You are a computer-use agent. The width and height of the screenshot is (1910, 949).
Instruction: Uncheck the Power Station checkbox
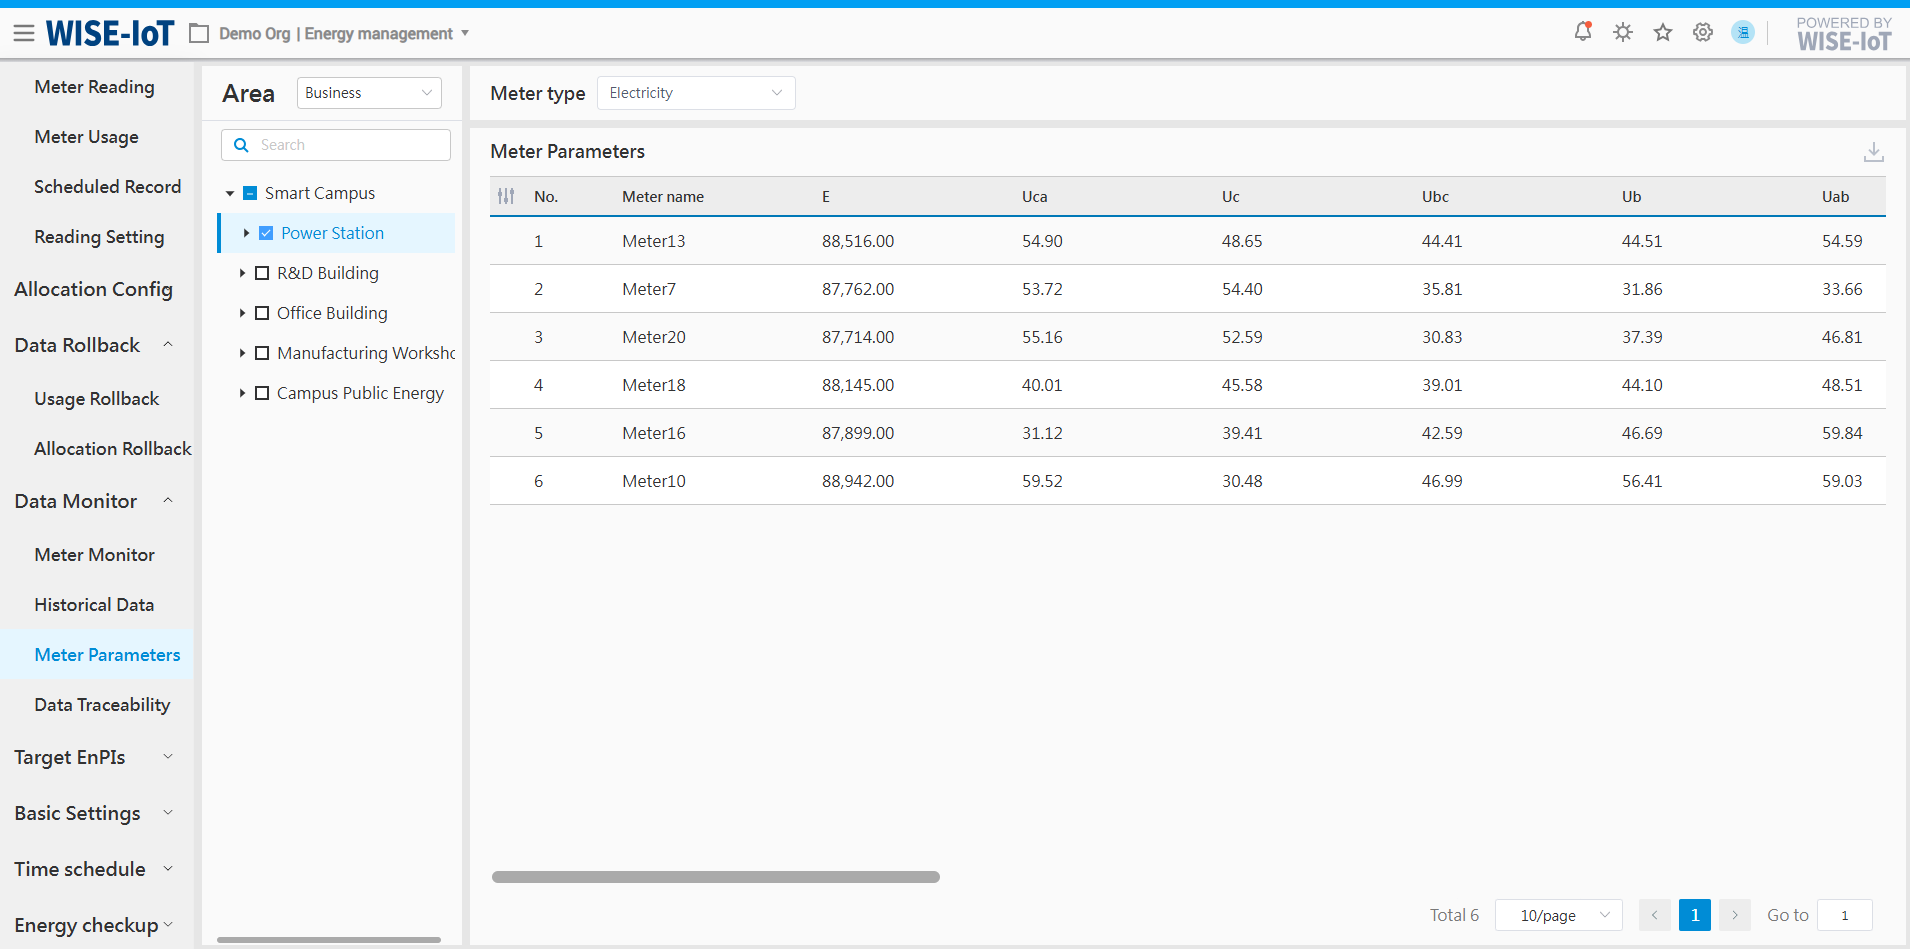[x=266, y=233]
